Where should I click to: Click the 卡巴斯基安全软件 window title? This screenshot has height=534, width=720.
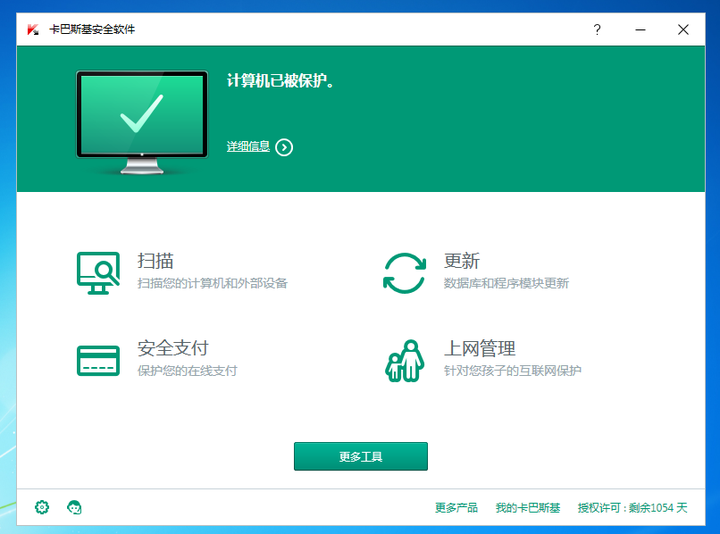pos(92,29)
